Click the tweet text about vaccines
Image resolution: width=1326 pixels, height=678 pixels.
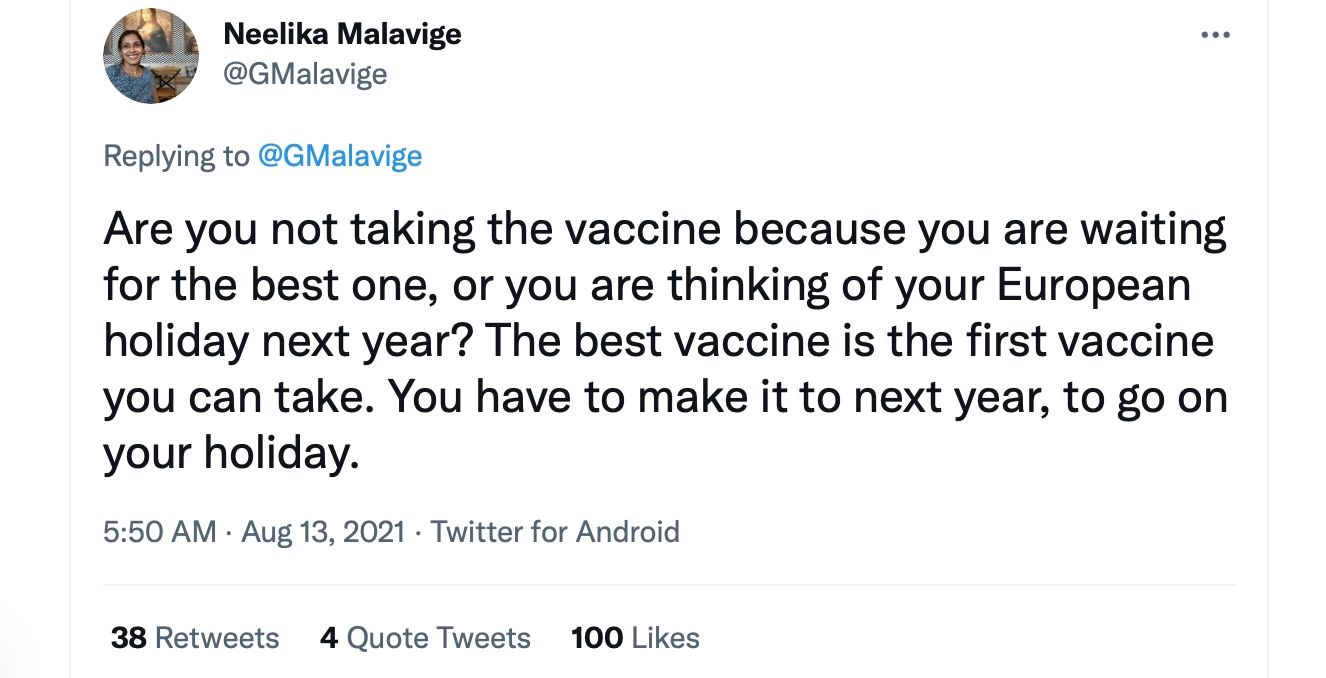tap(664, 342)
